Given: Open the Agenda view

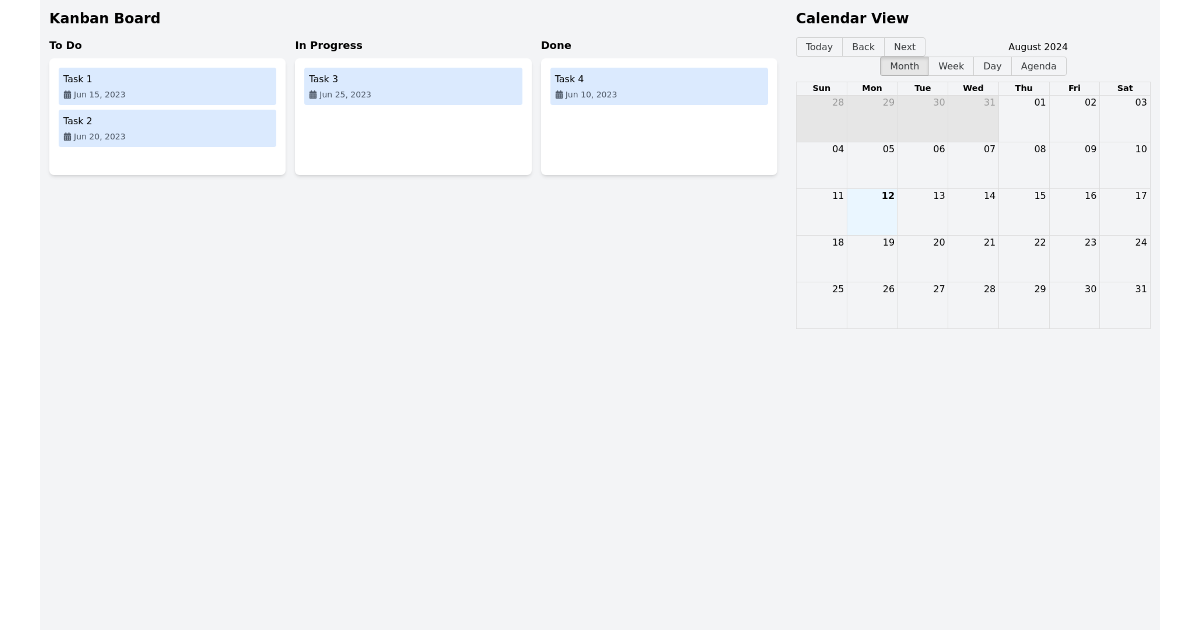Looking at the screenshot, I should tap(1038, 66).
